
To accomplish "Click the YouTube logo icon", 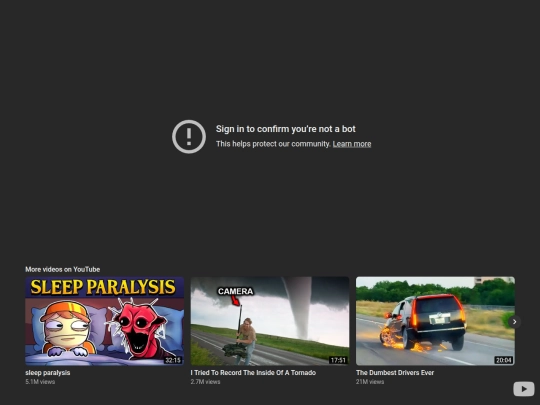I will 524,389.
